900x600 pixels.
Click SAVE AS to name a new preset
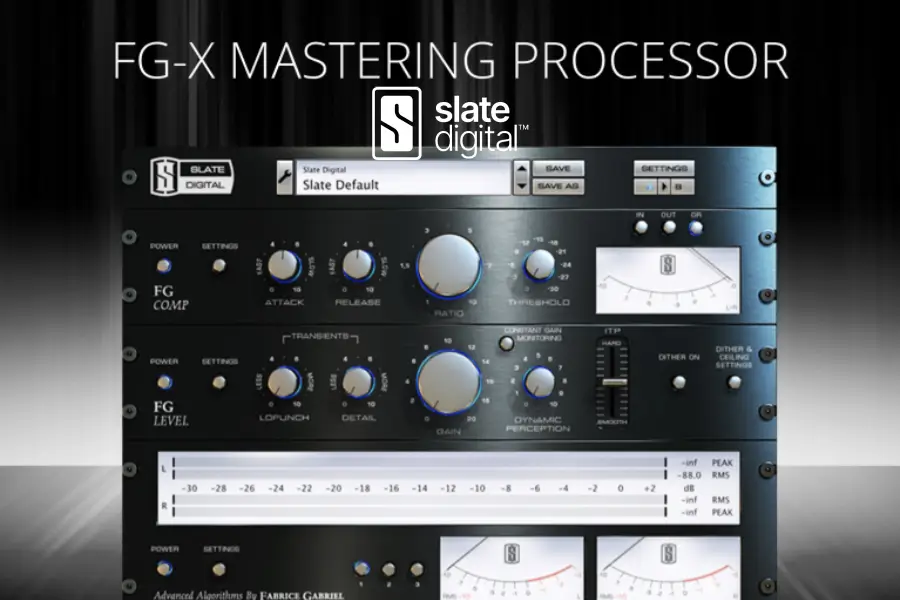point(559,186)
